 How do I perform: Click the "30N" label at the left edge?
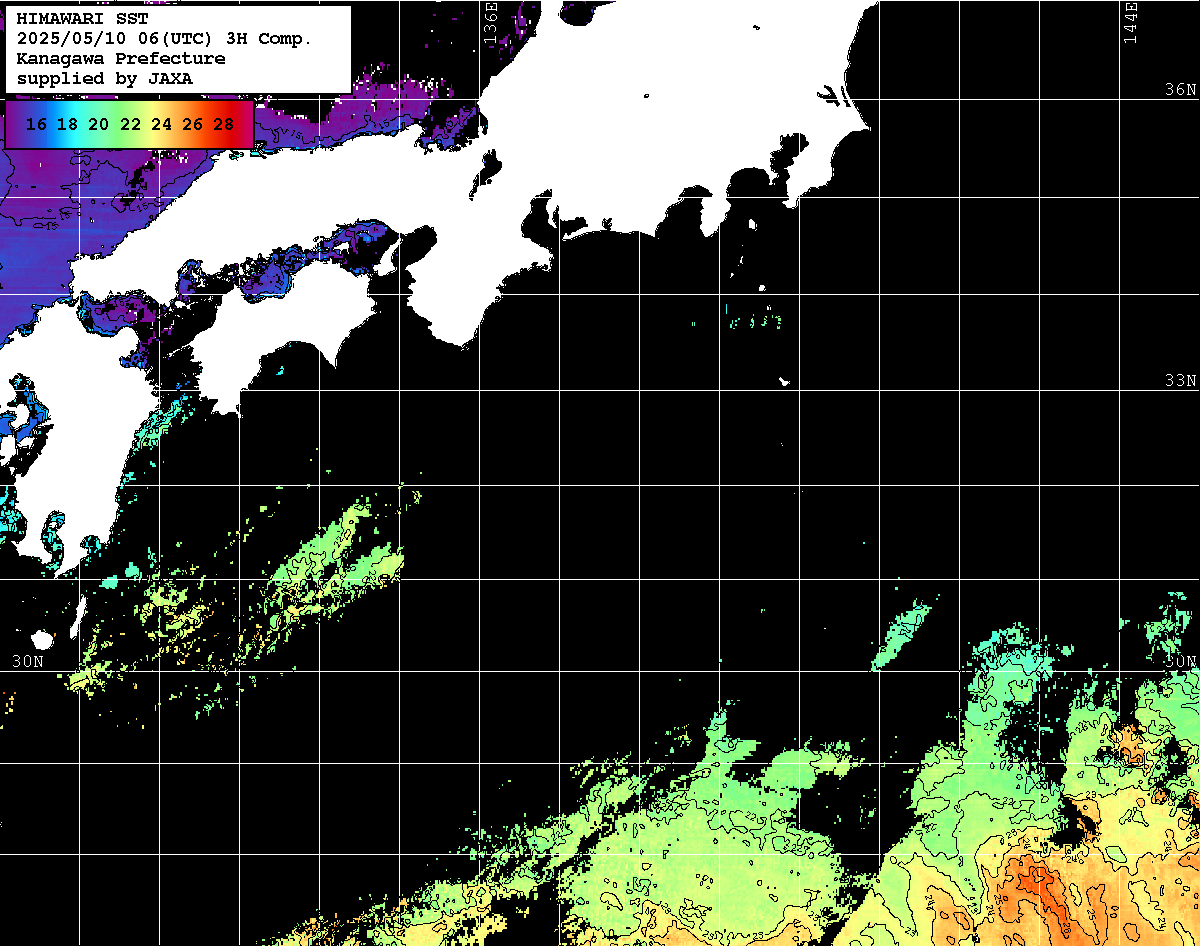28,661
